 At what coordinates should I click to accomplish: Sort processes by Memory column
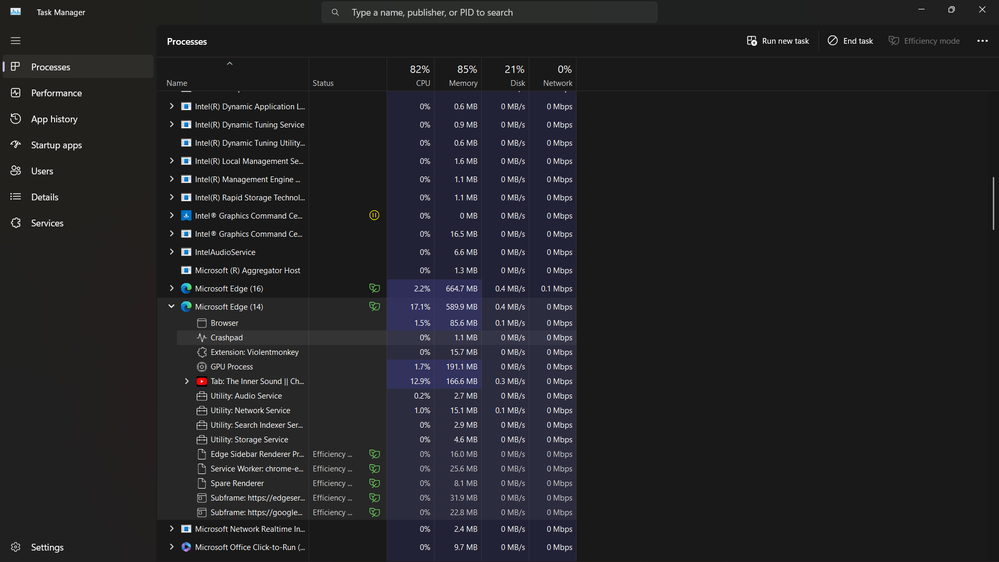(x=458, y=75)
